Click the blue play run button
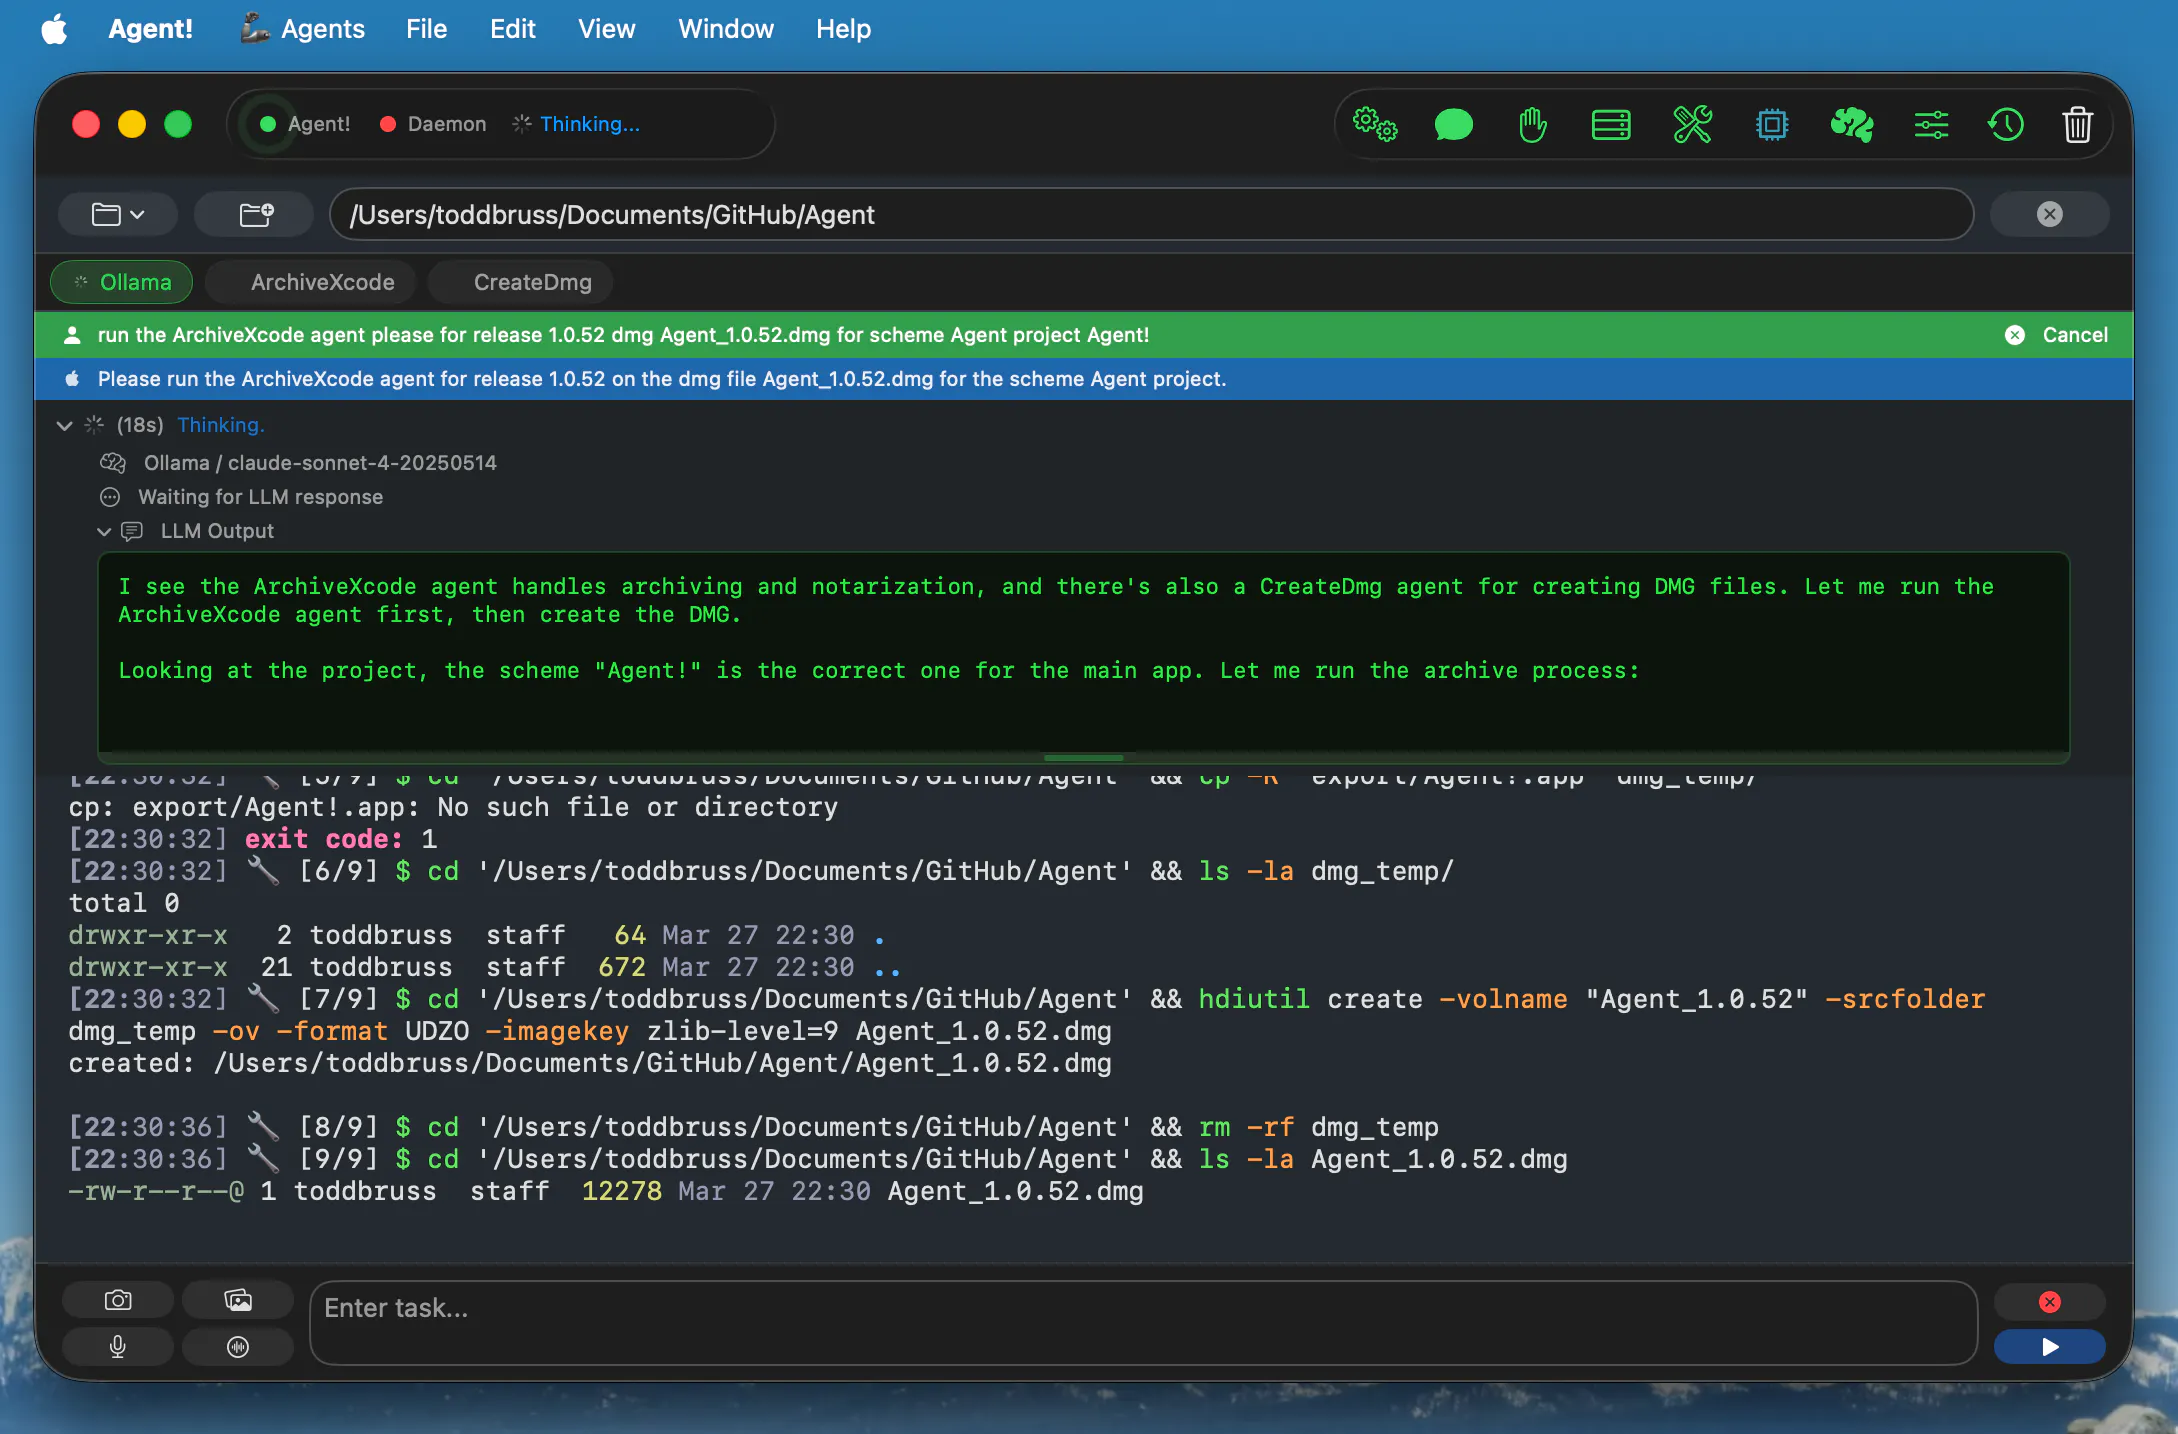2178x1434 pixels. pos(2049,1347)
